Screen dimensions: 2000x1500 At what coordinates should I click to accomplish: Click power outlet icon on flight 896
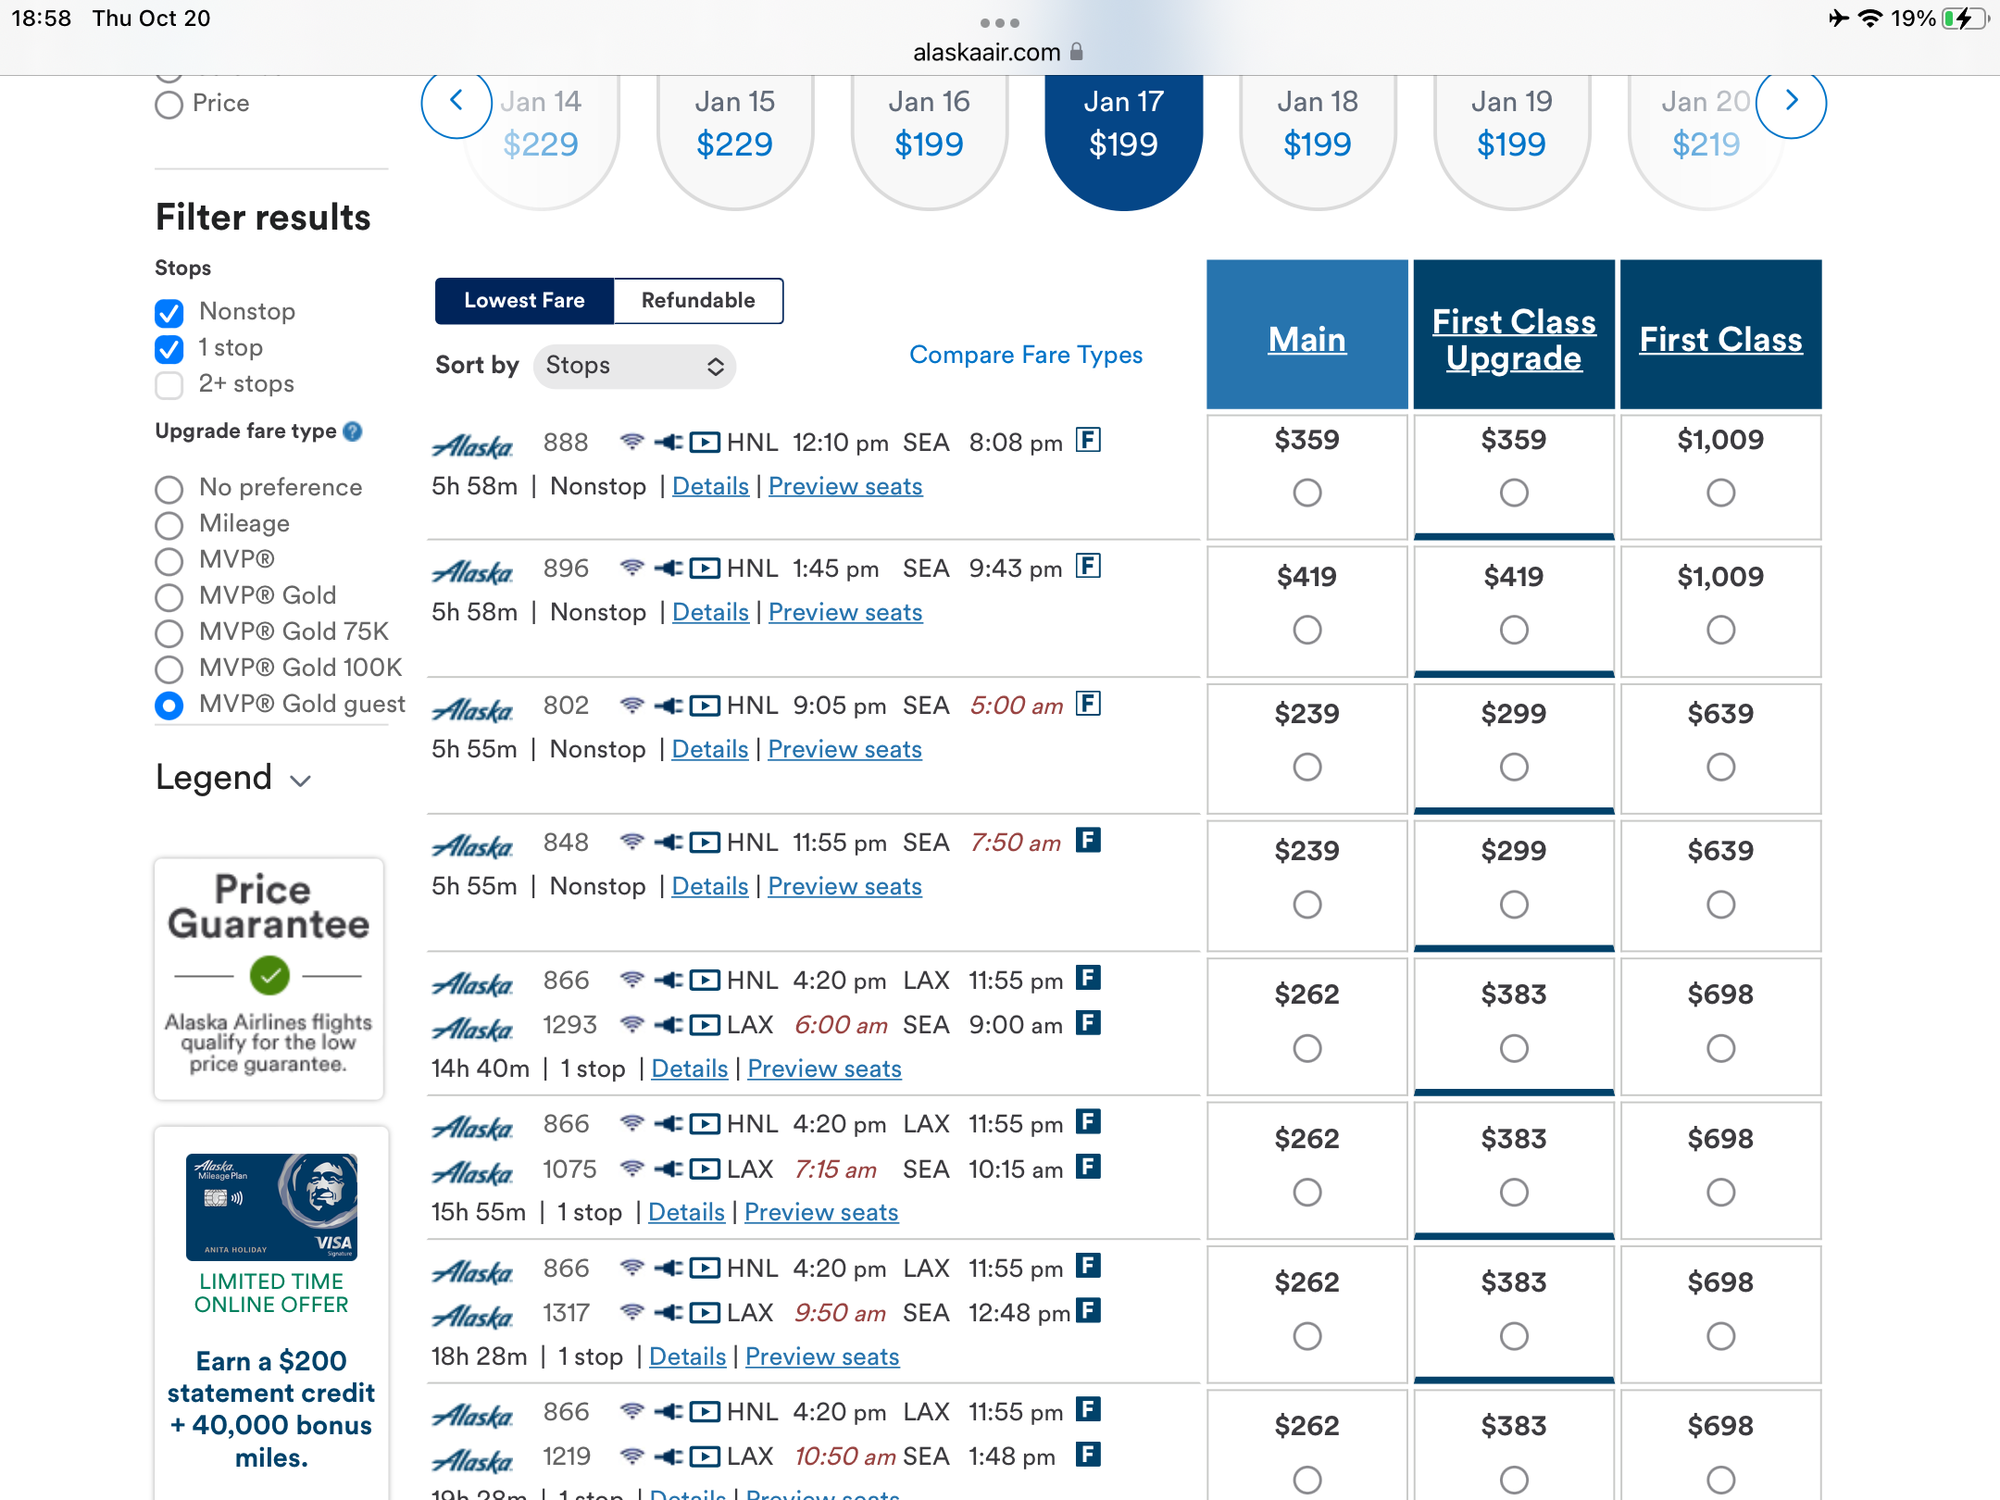[x=668, y=569]
